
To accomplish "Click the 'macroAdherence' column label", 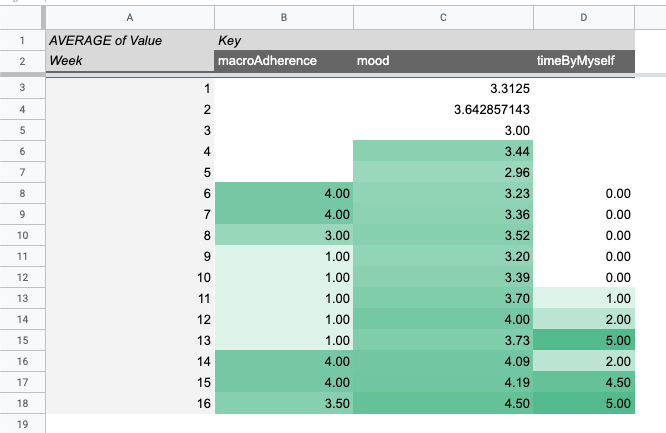I will [284, 61].
